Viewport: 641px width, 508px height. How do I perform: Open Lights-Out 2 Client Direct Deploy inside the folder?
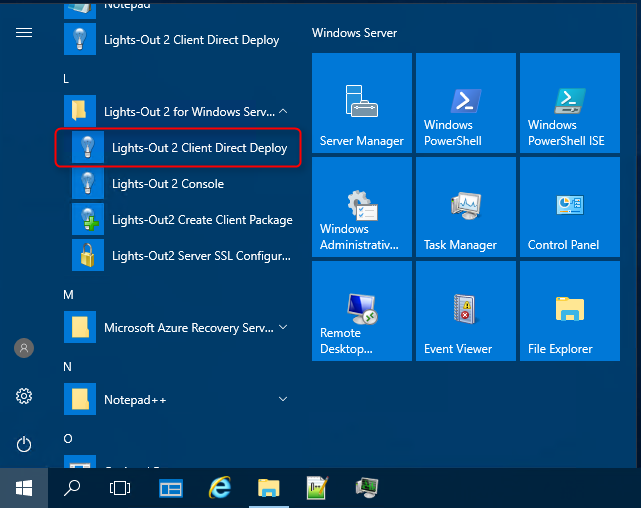[x=178, y=148]
